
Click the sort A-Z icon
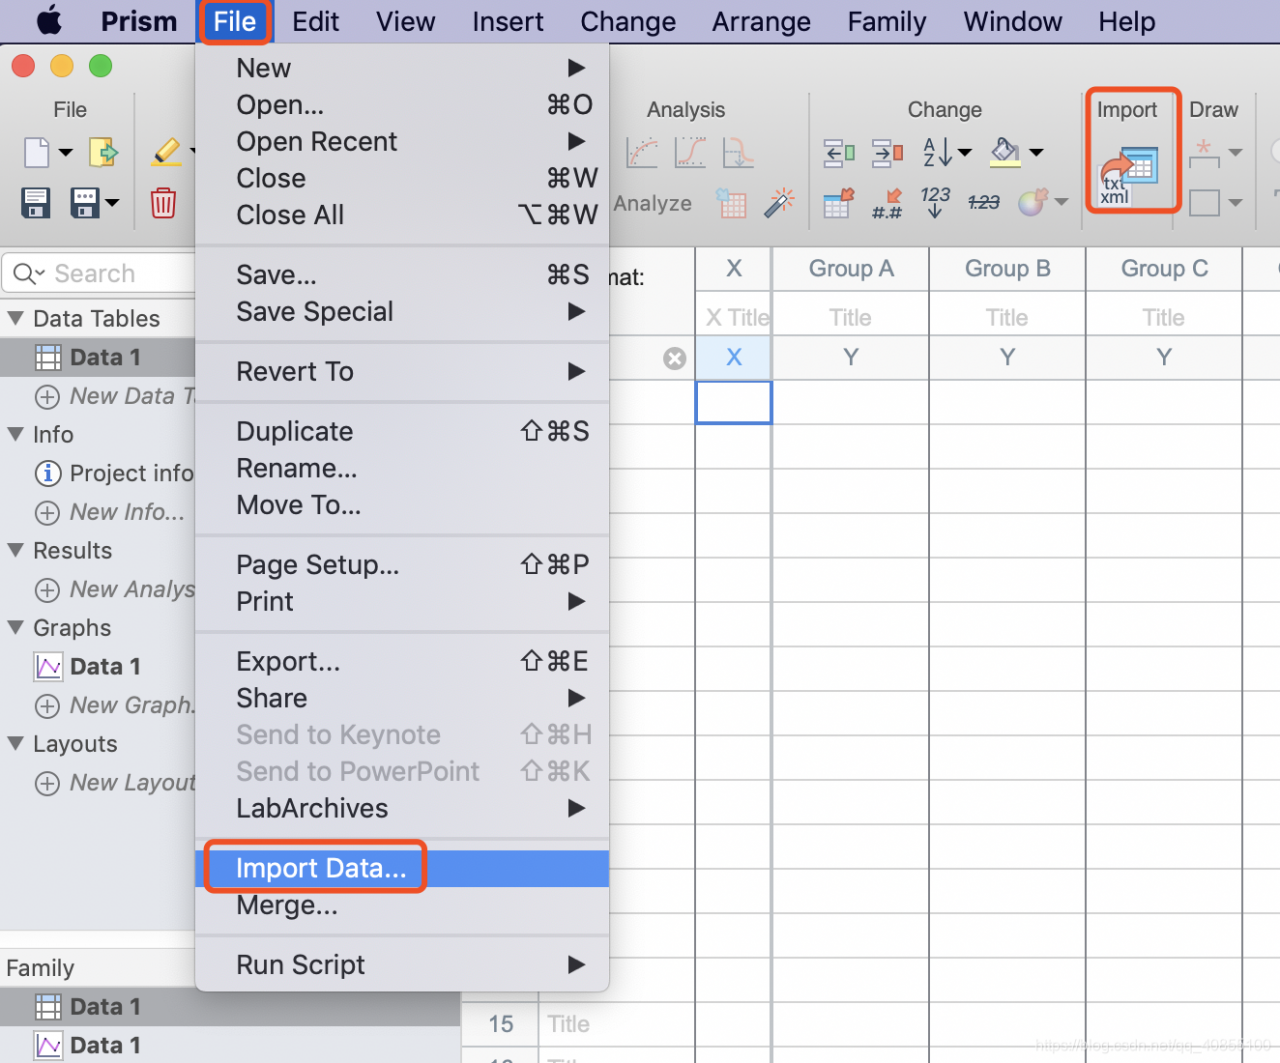(x=937, y=152)
